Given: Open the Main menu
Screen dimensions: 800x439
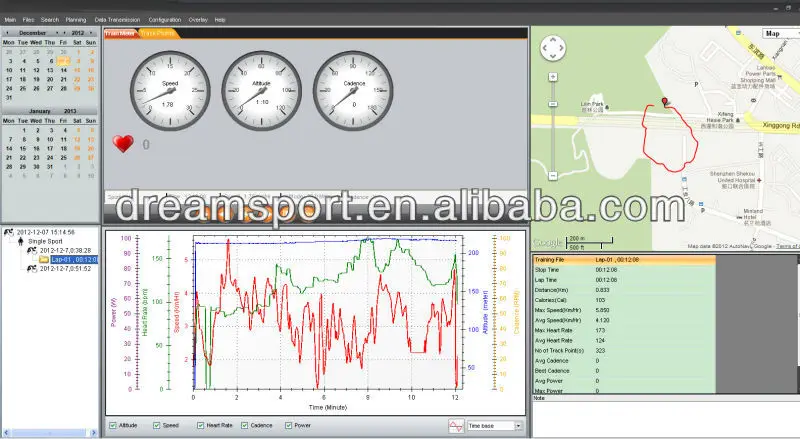Looking at the screenshot, I should (10, 20).
